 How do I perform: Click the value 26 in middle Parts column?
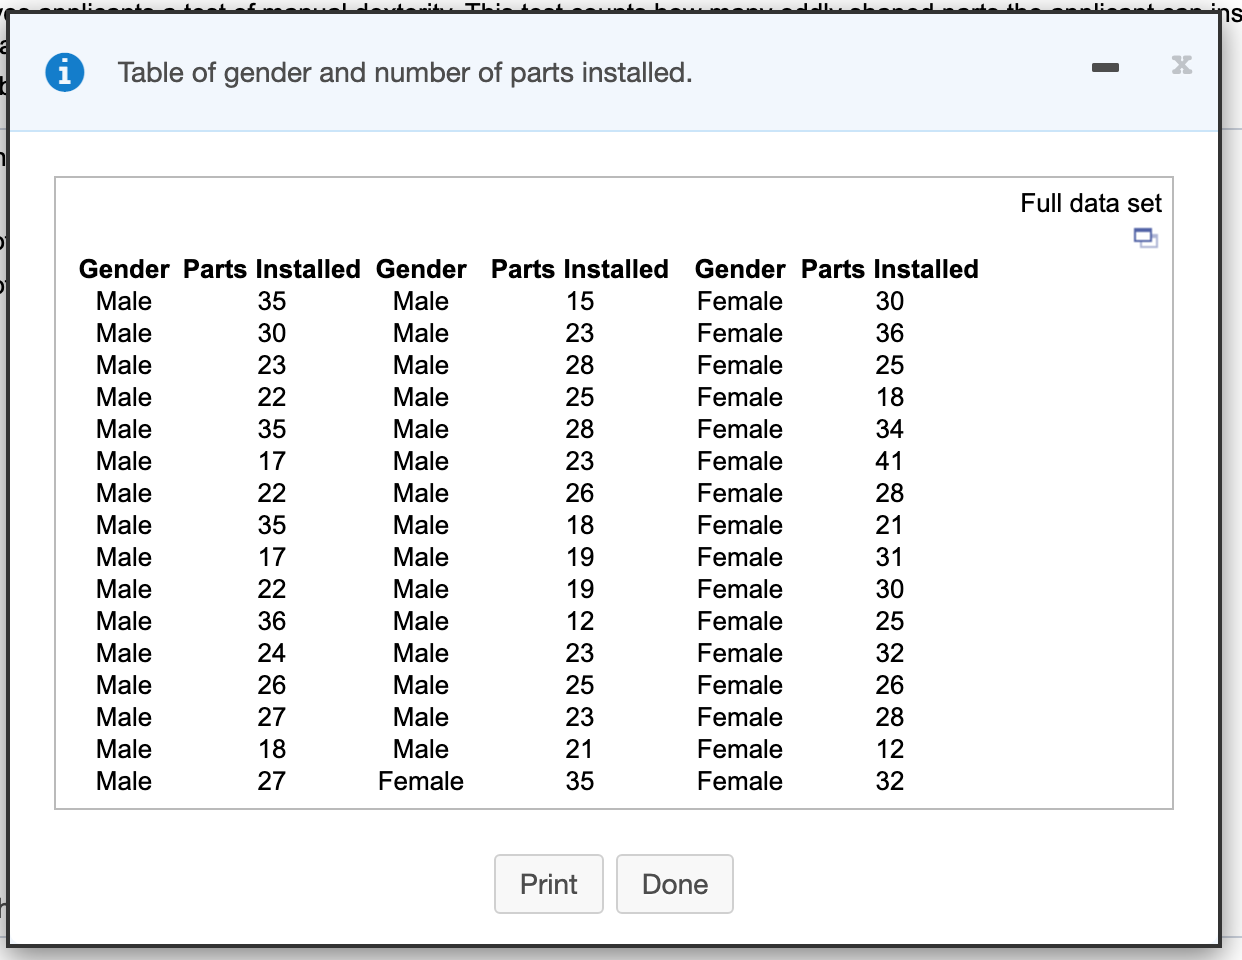coord(580,493)
